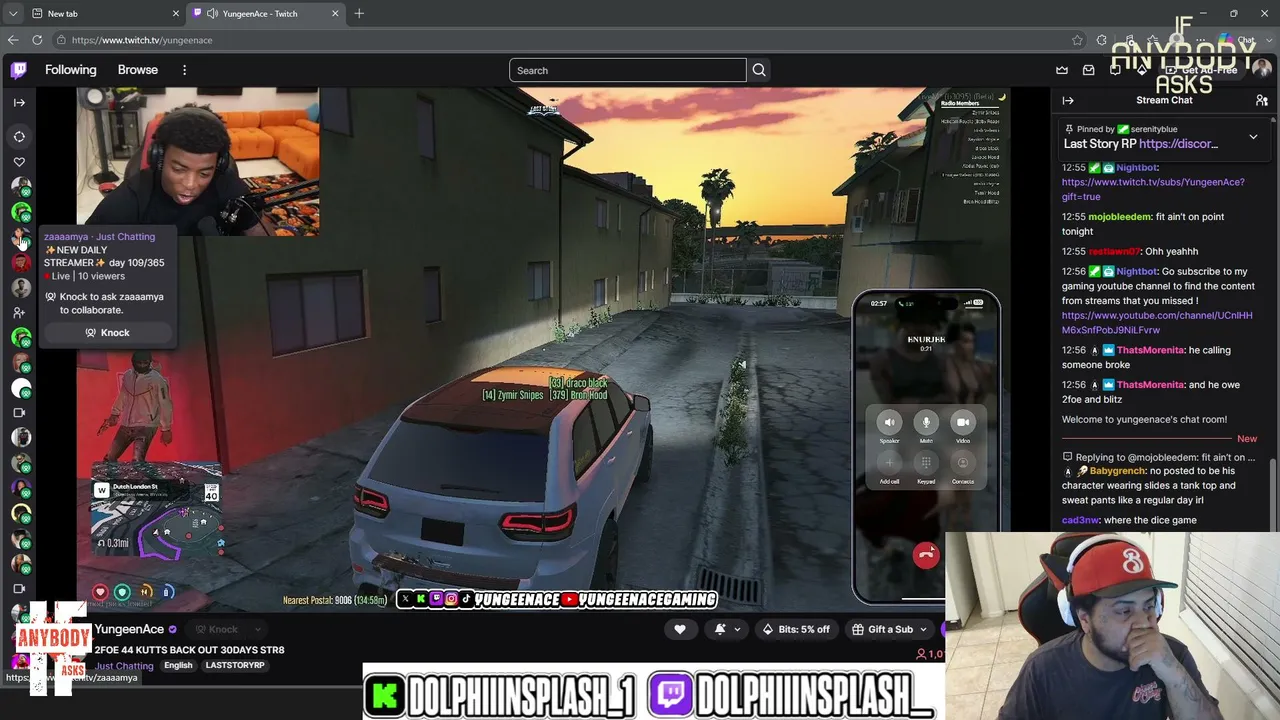Bookmark this page with the star icon
The image size is (1280, 720).
coord(1077,40)
